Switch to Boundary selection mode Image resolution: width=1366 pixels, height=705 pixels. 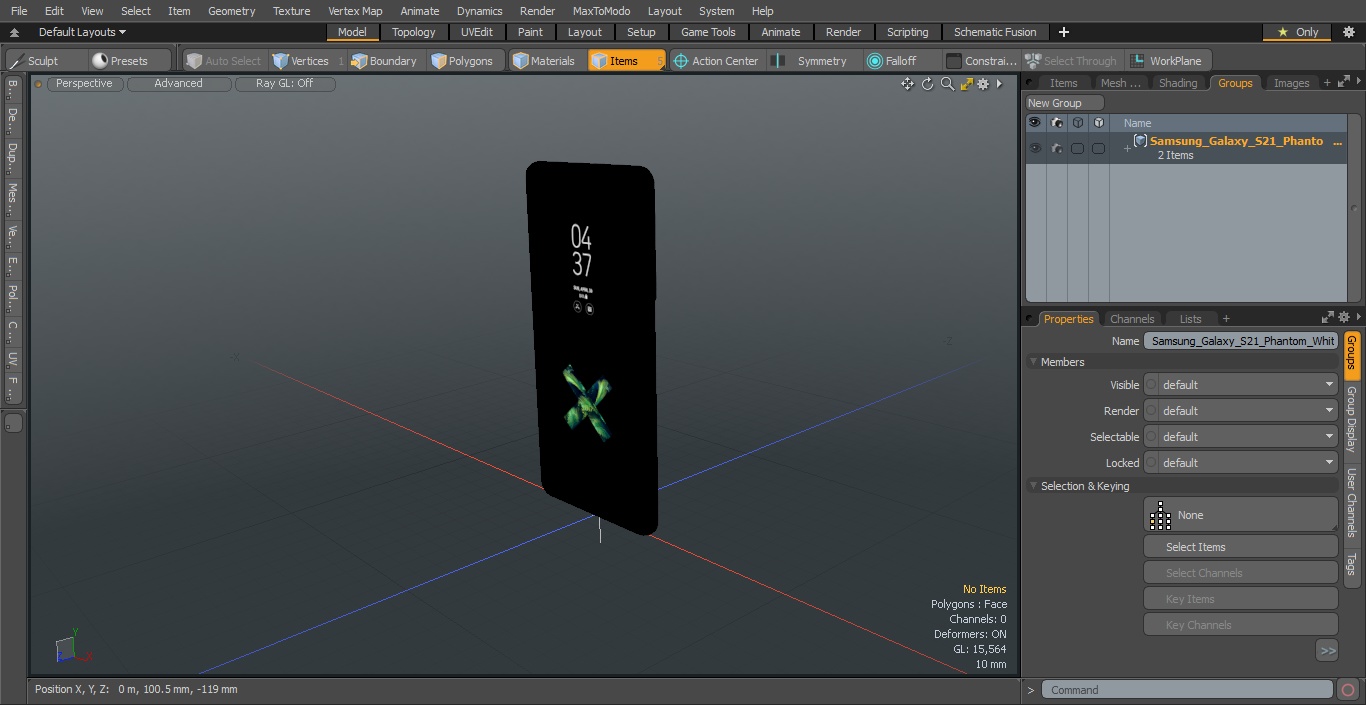pos(384,61)
